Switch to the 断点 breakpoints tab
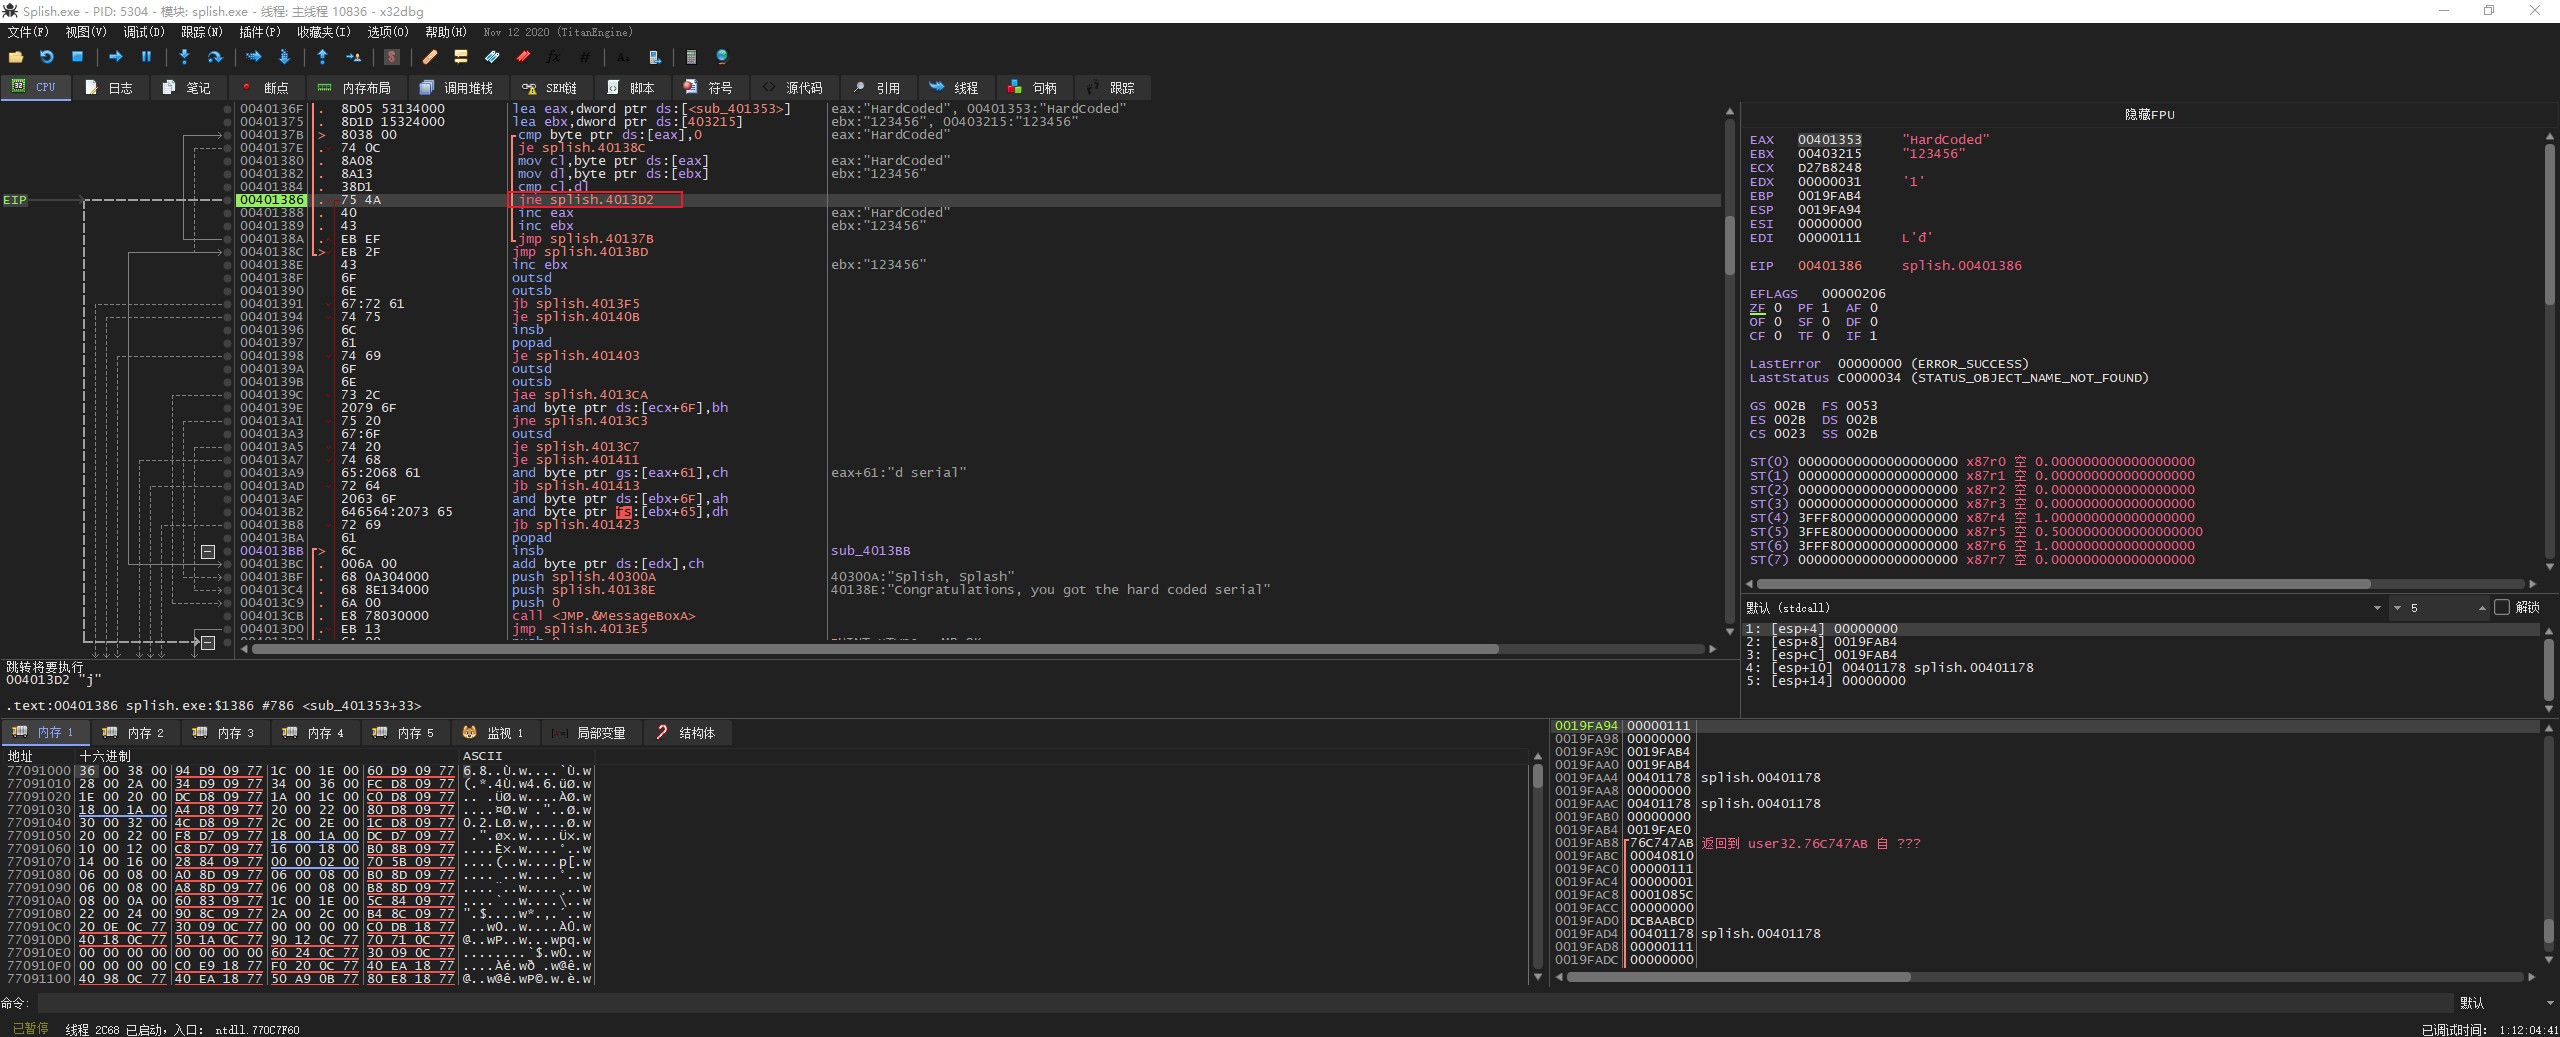 tap(265, 88)
